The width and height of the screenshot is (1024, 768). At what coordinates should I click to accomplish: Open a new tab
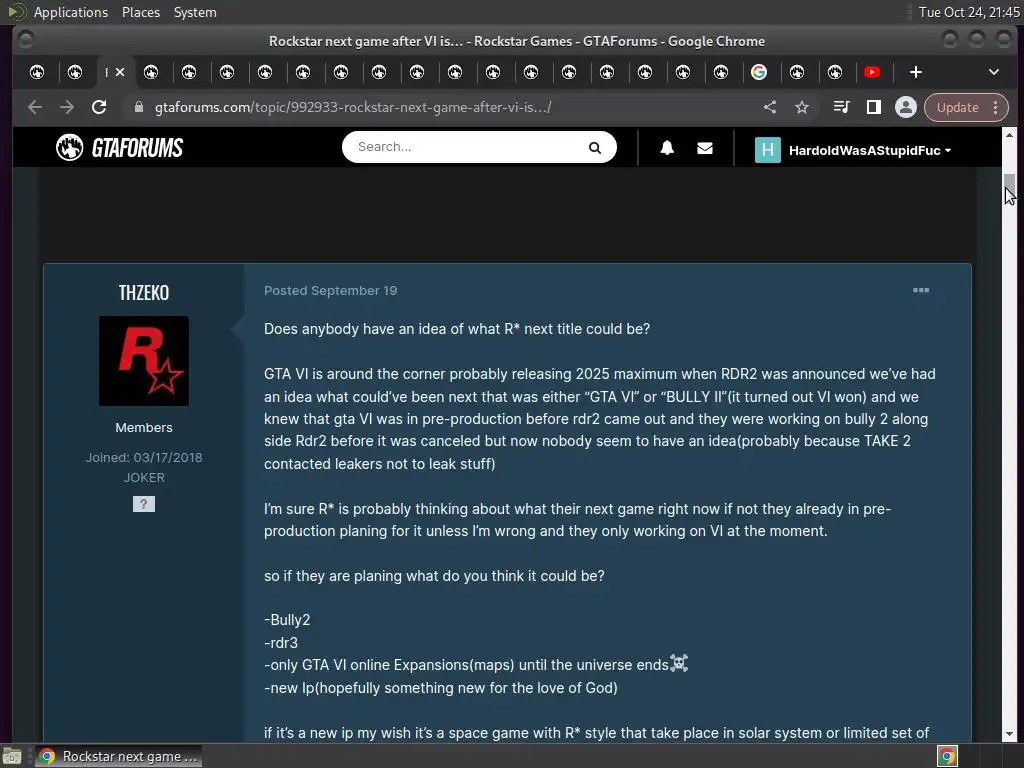tap(916, 72)
